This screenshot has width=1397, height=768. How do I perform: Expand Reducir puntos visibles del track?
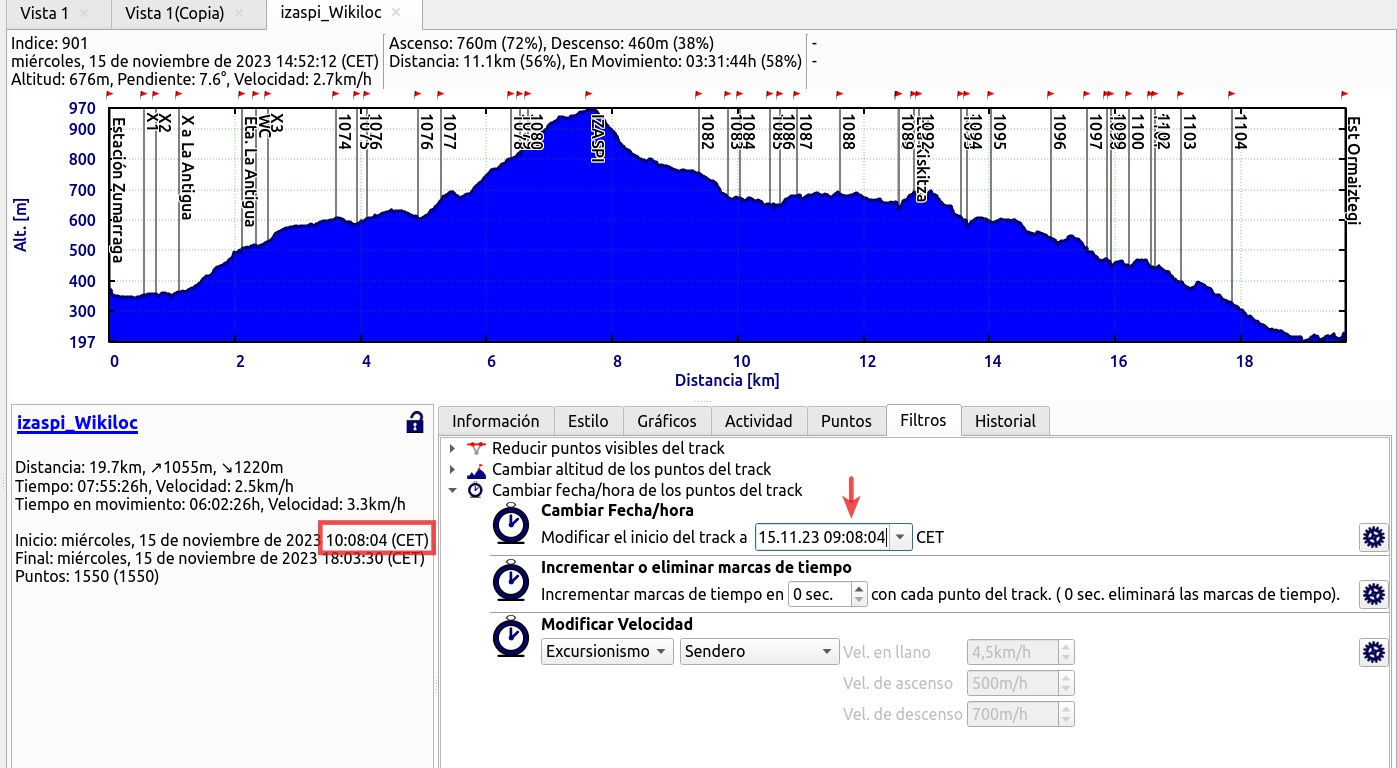[452, 448]
